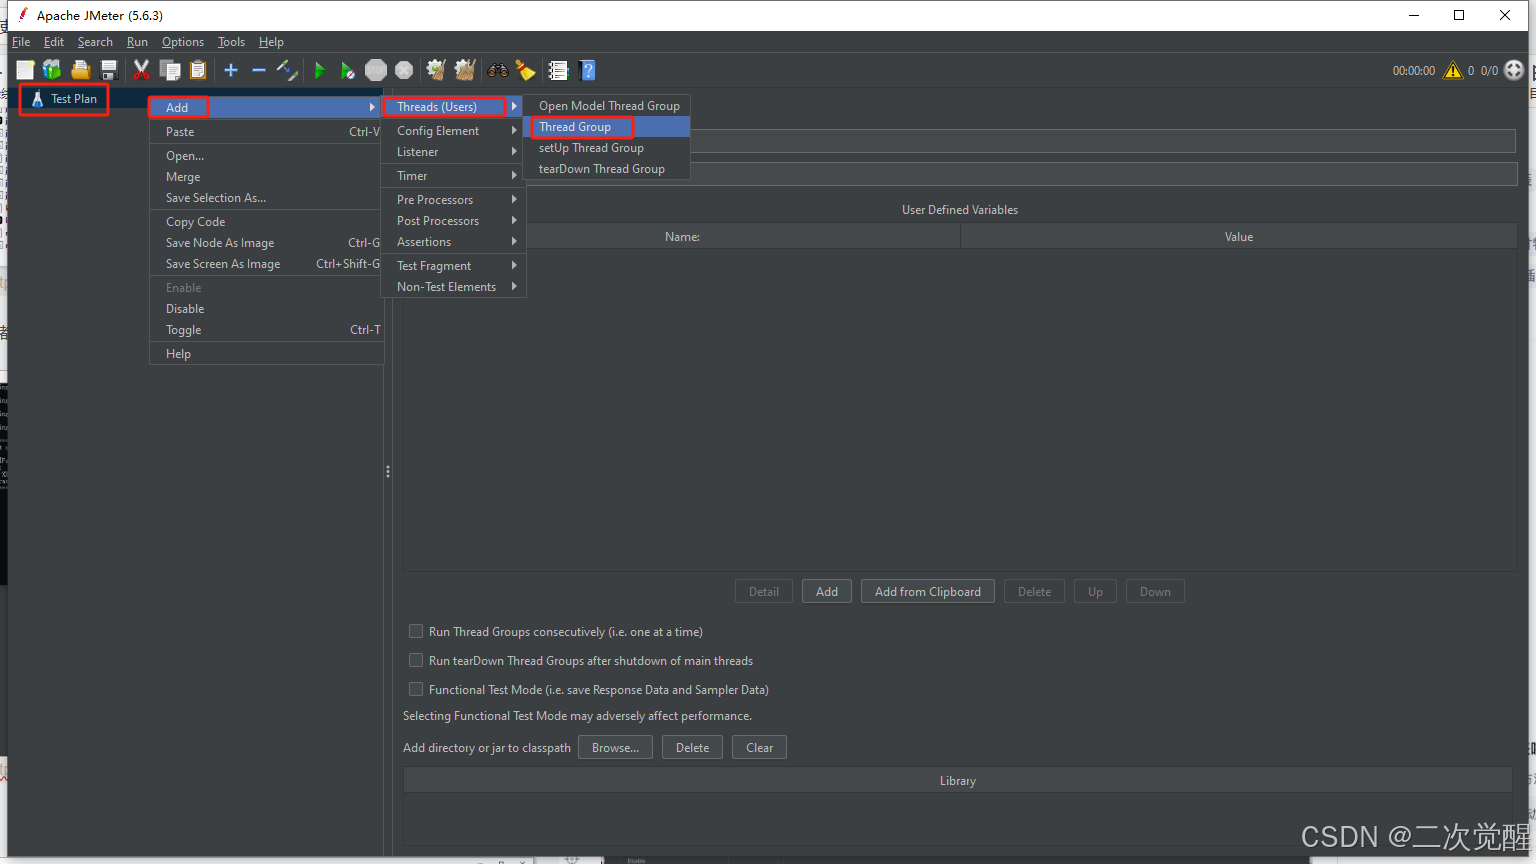The width and height of the screenshot is (1536, 864).
Task: Click the Shutdown X icon
Action: (404, 70)
